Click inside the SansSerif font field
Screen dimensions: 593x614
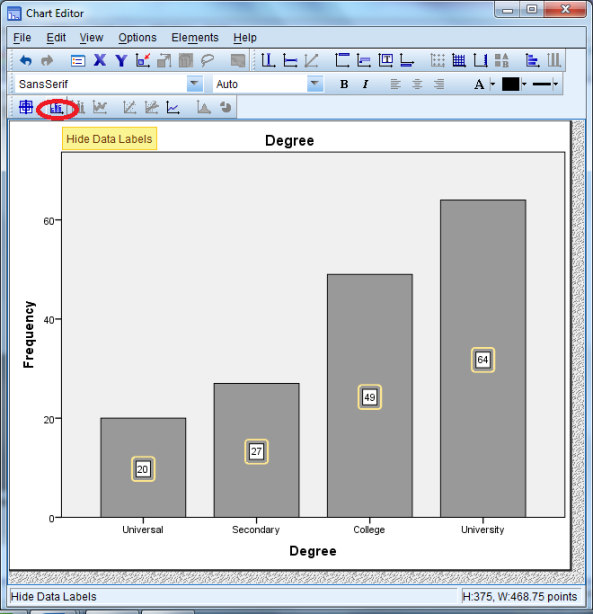(101, 84)
